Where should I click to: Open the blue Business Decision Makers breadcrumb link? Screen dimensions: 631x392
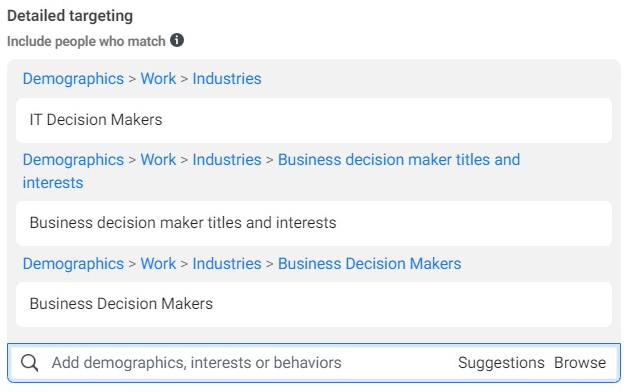[x=369, y=264]
